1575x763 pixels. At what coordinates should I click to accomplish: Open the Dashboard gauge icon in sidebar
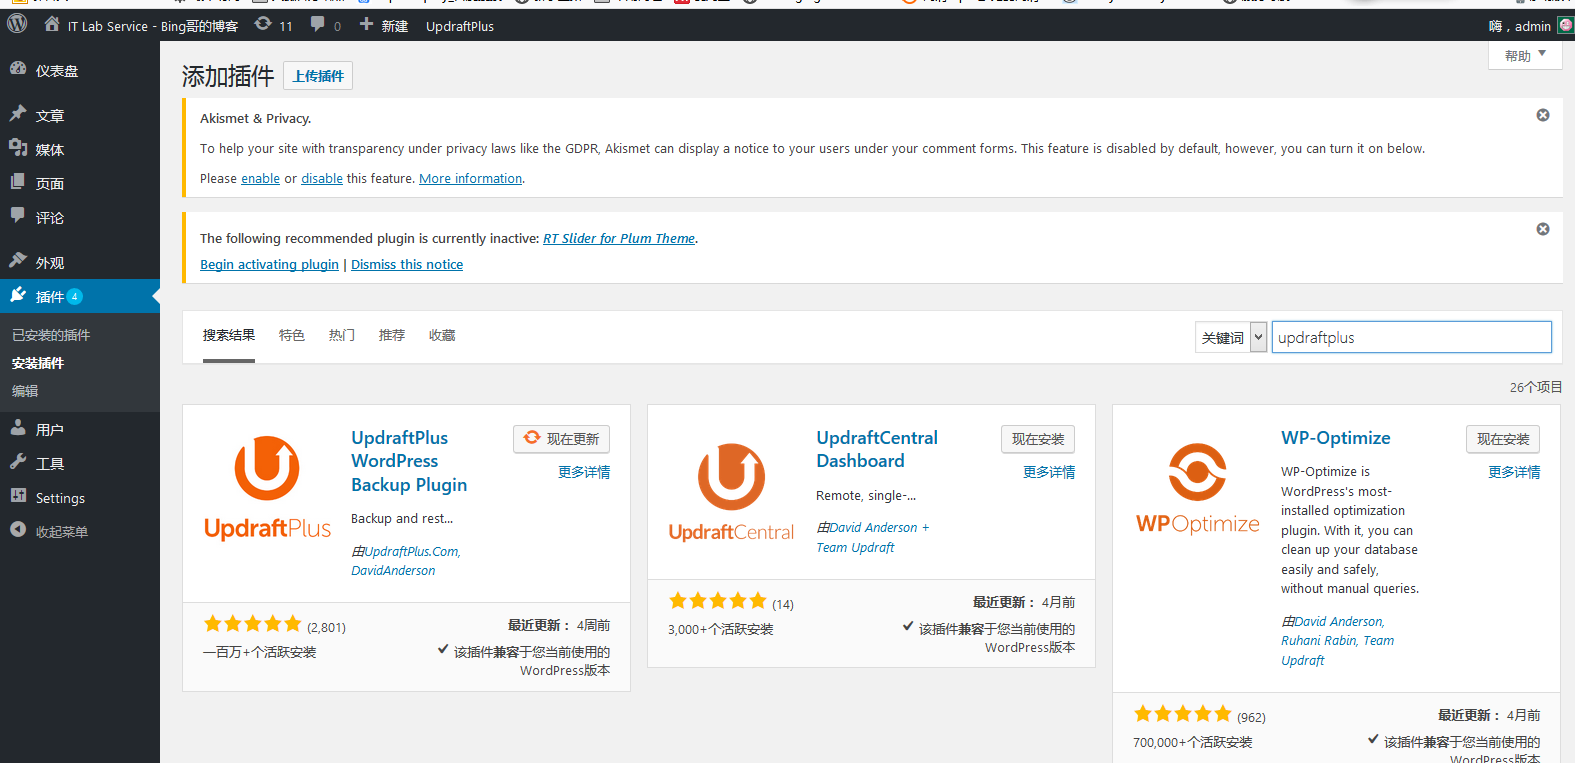point(18,69)
